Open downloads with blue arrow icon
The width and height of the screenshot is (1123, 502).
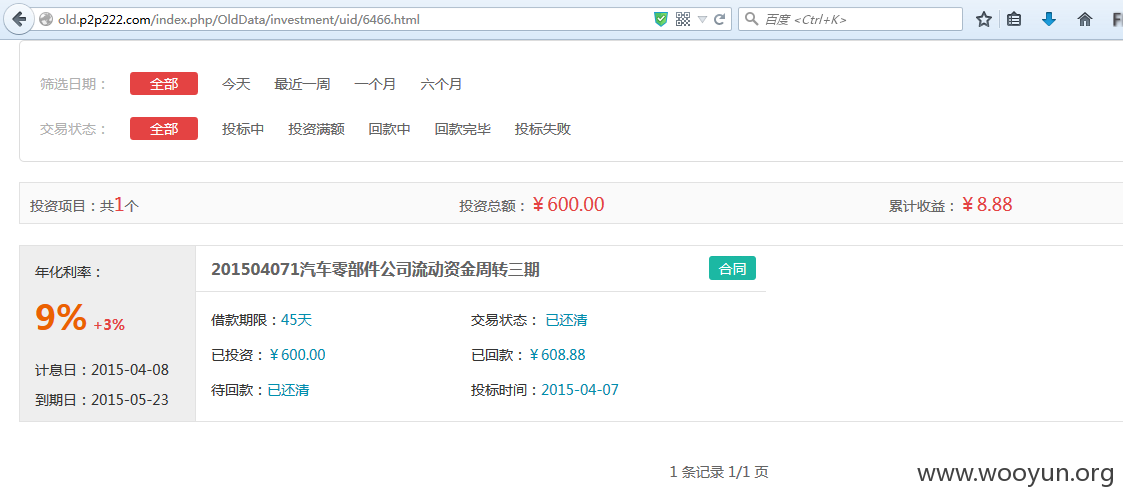(x=1049, y=19)
